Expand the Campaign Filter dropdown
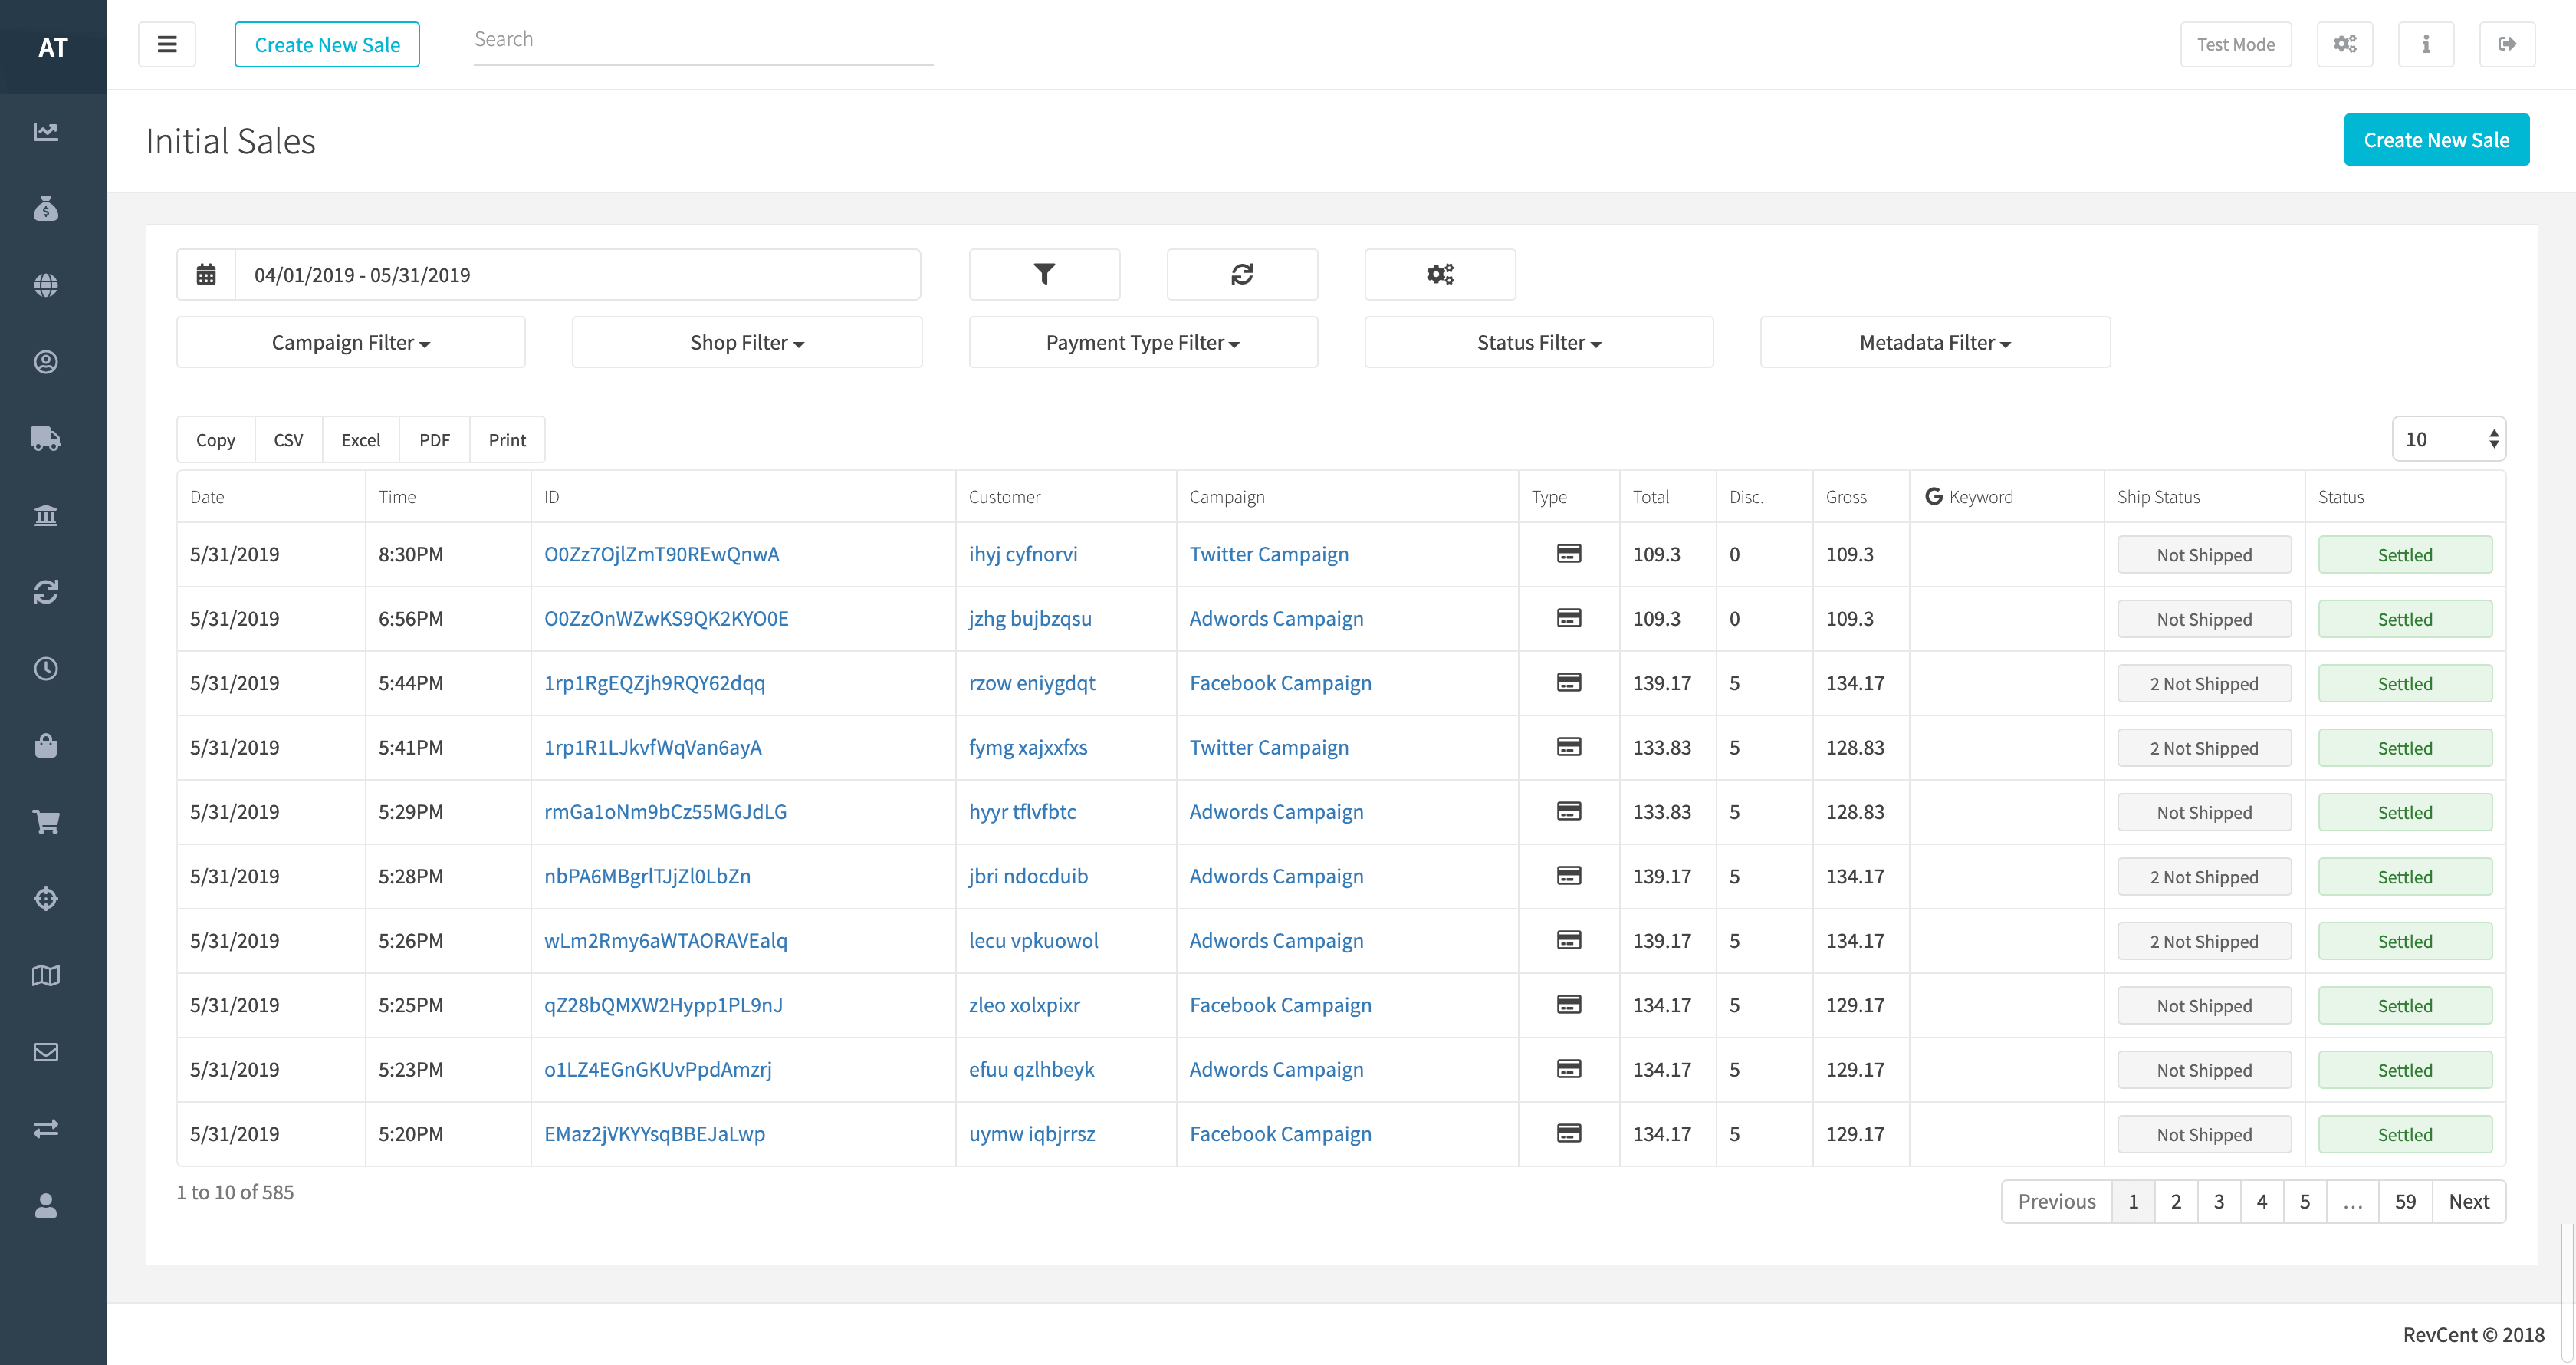This screenshot has height=1365, width=2576. (351, 342)
